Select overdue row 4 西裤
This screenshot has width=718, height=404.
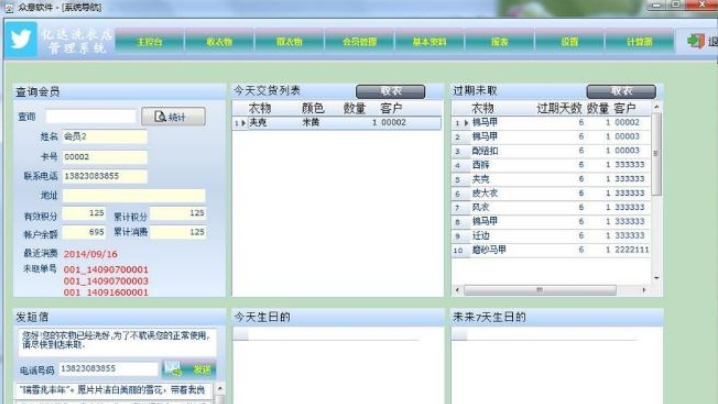(x=551, y=164)
